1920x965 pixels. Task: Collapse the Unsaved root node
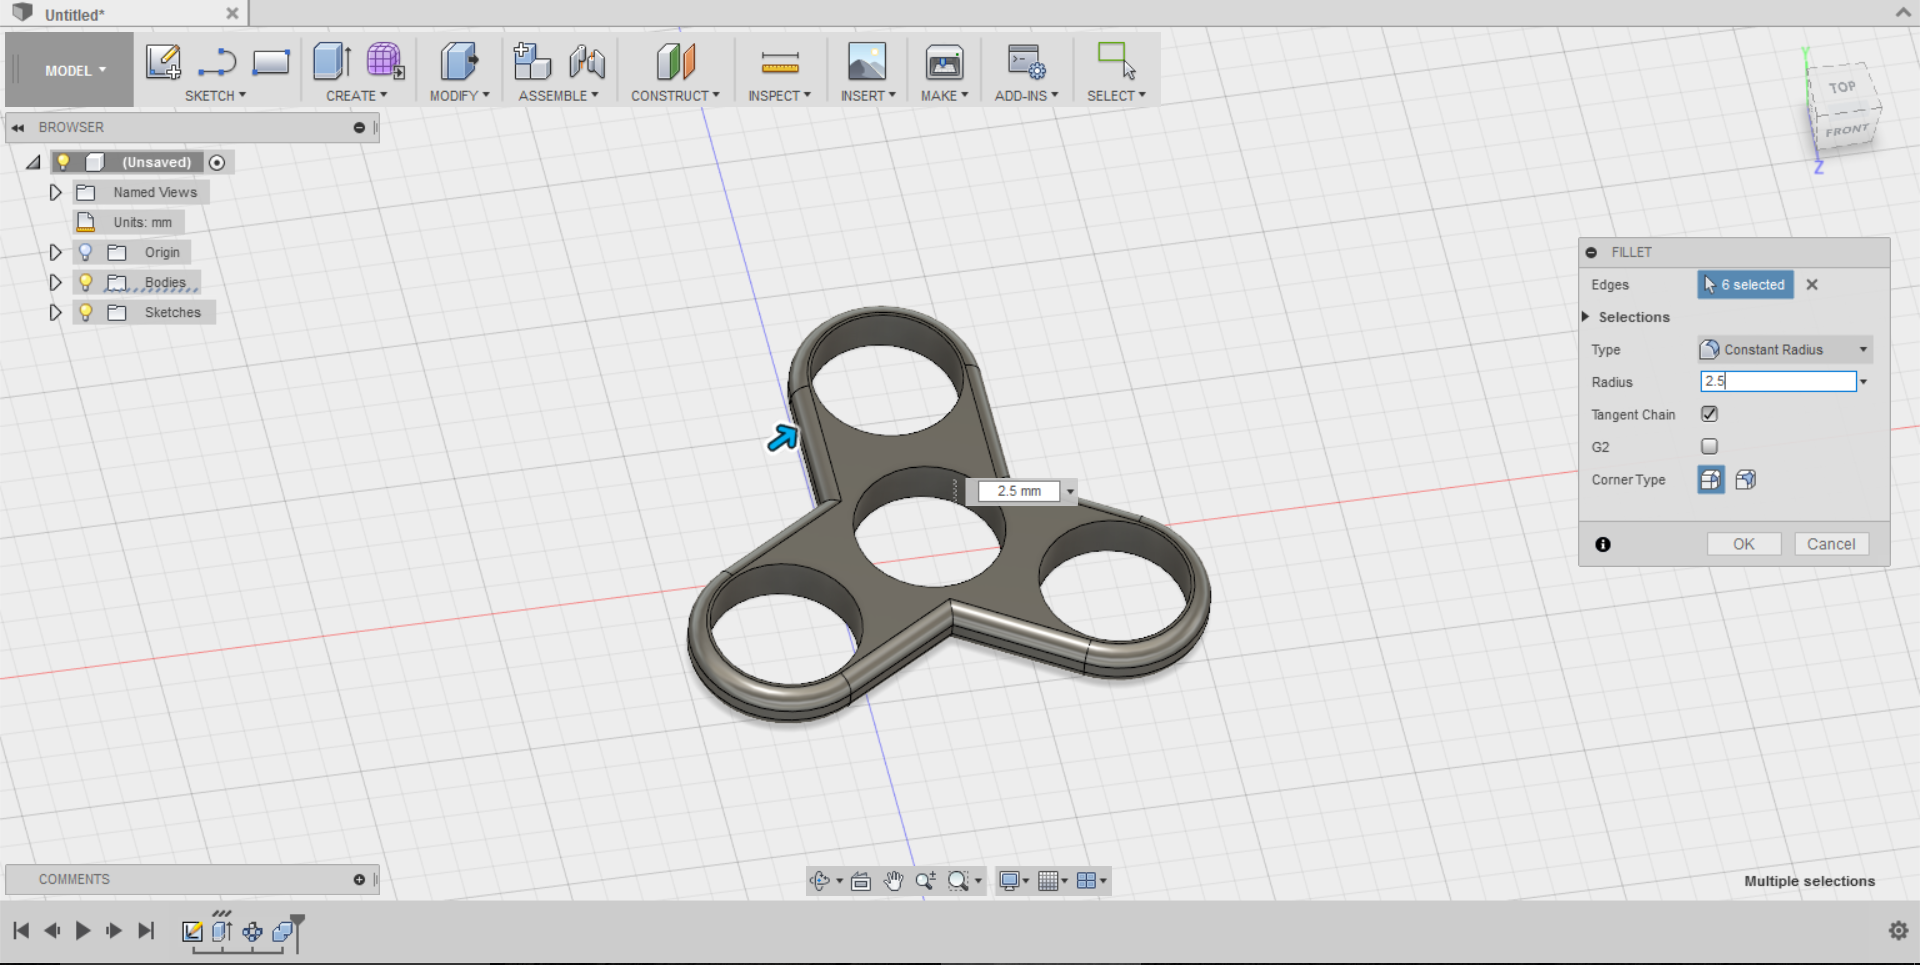(33, 162)
